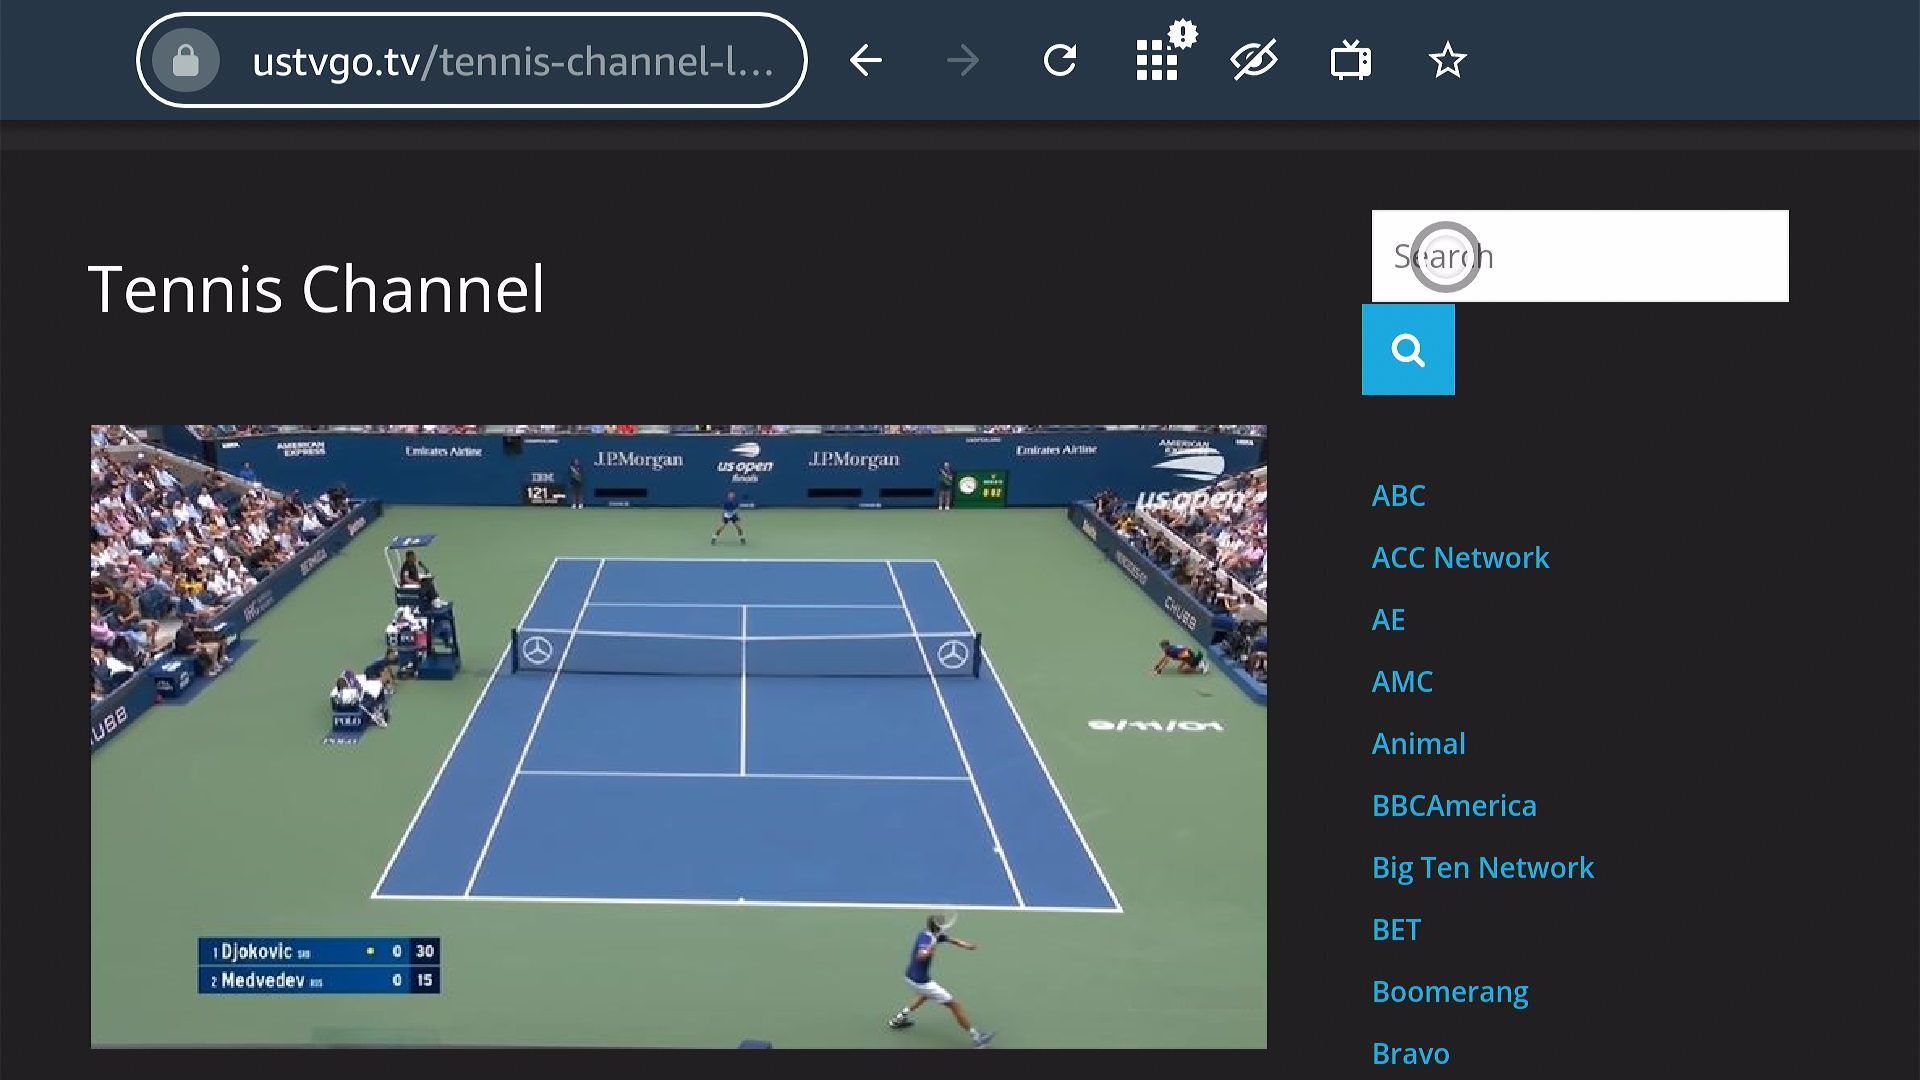Open the ACC Network channel link
The width and height of the screenshot is (1920, 1080).
point(1460,558)
